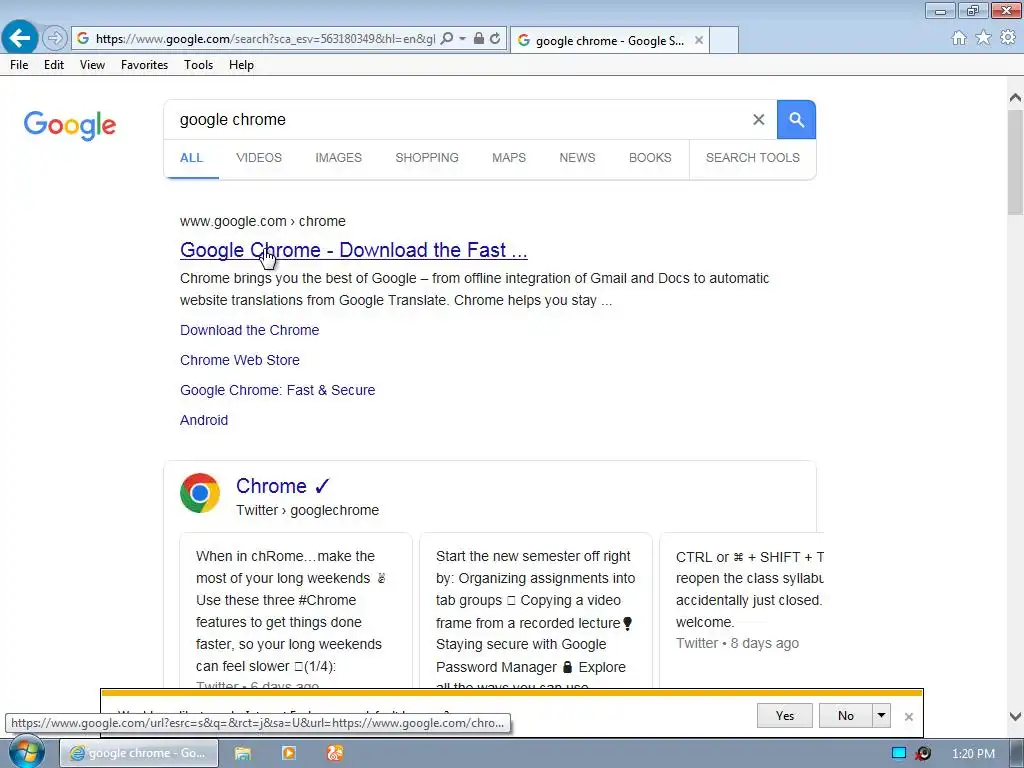Open the media player taskbar icon

pyautogui.click(x=289, y=754)
